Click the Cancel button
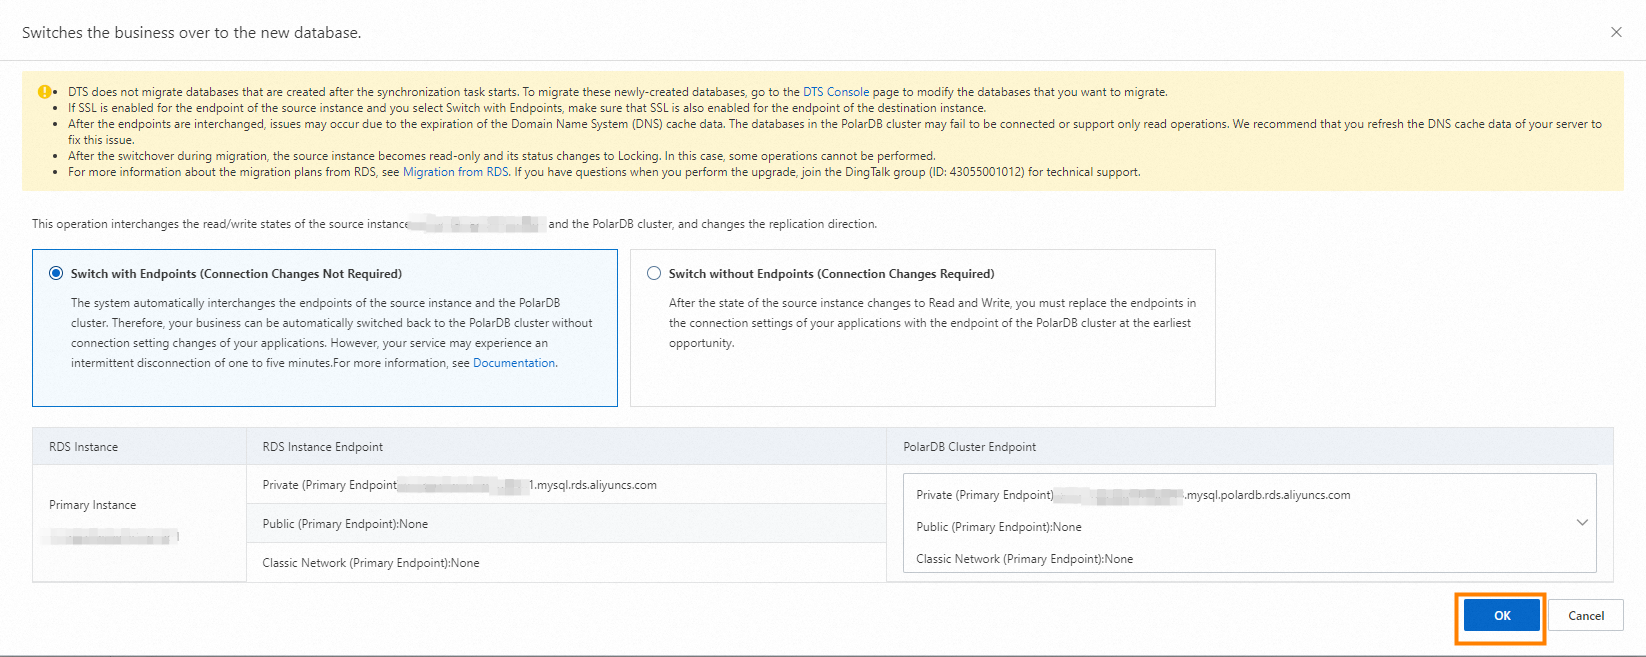1646x657 pixels. tap(1586, 615)
